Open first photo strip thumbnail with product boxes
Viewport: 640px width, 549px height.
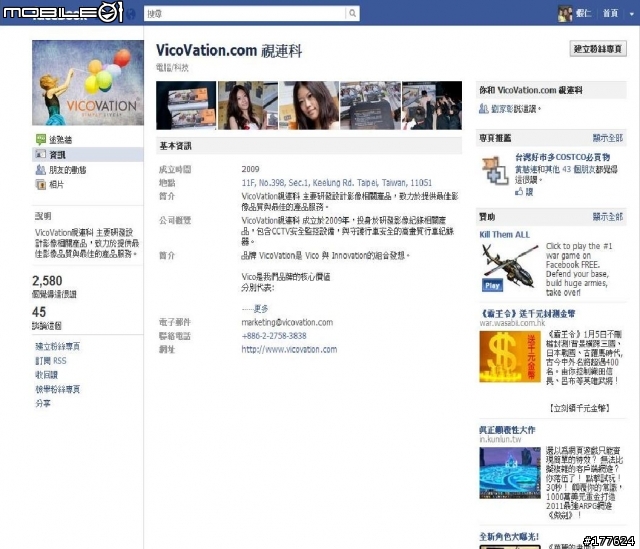[x=186, y=105]
